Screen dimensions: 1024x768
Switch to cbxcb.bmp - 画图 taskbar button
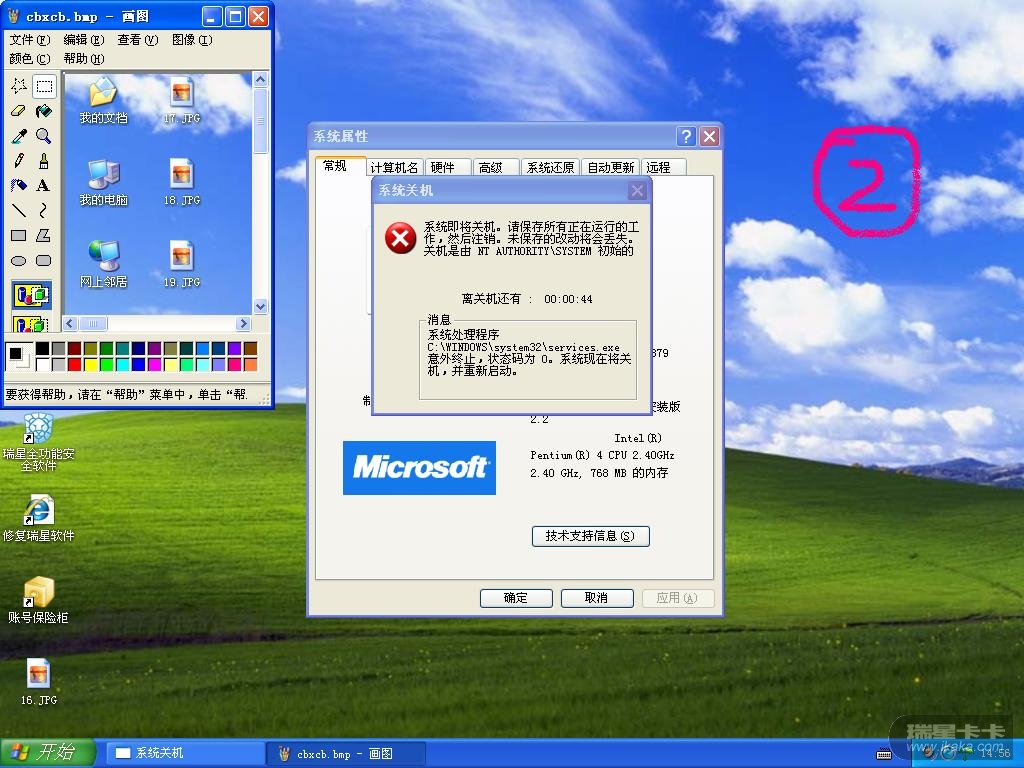coord(346,754)
